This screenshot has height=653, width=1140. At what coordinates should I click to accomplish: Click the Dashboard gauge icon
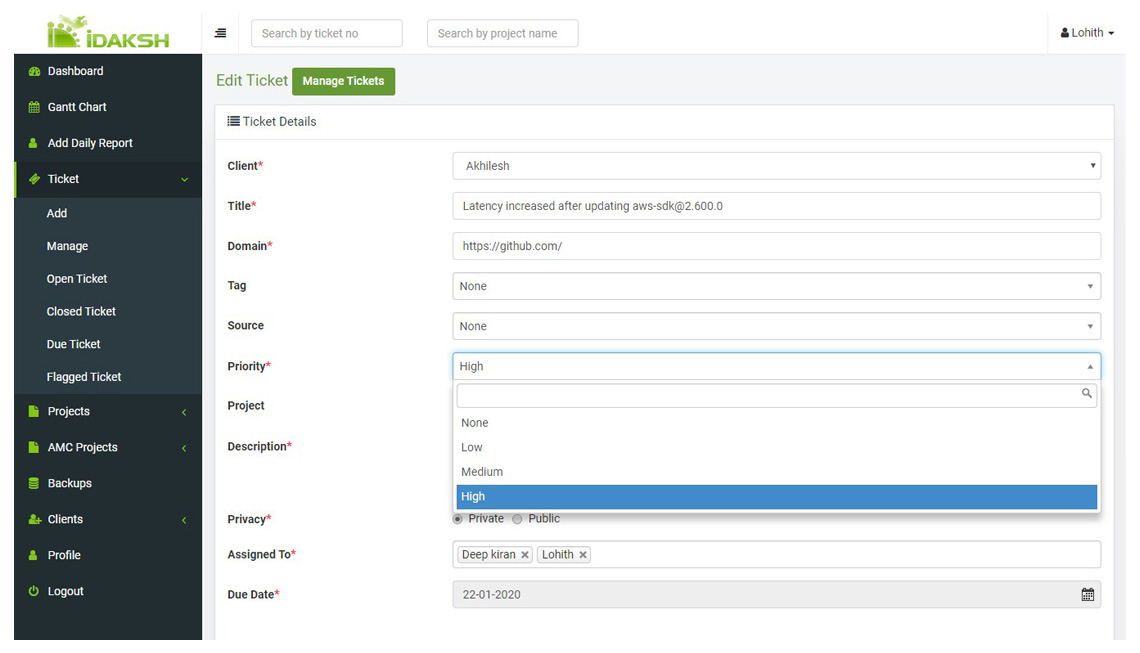pos(33,71)
